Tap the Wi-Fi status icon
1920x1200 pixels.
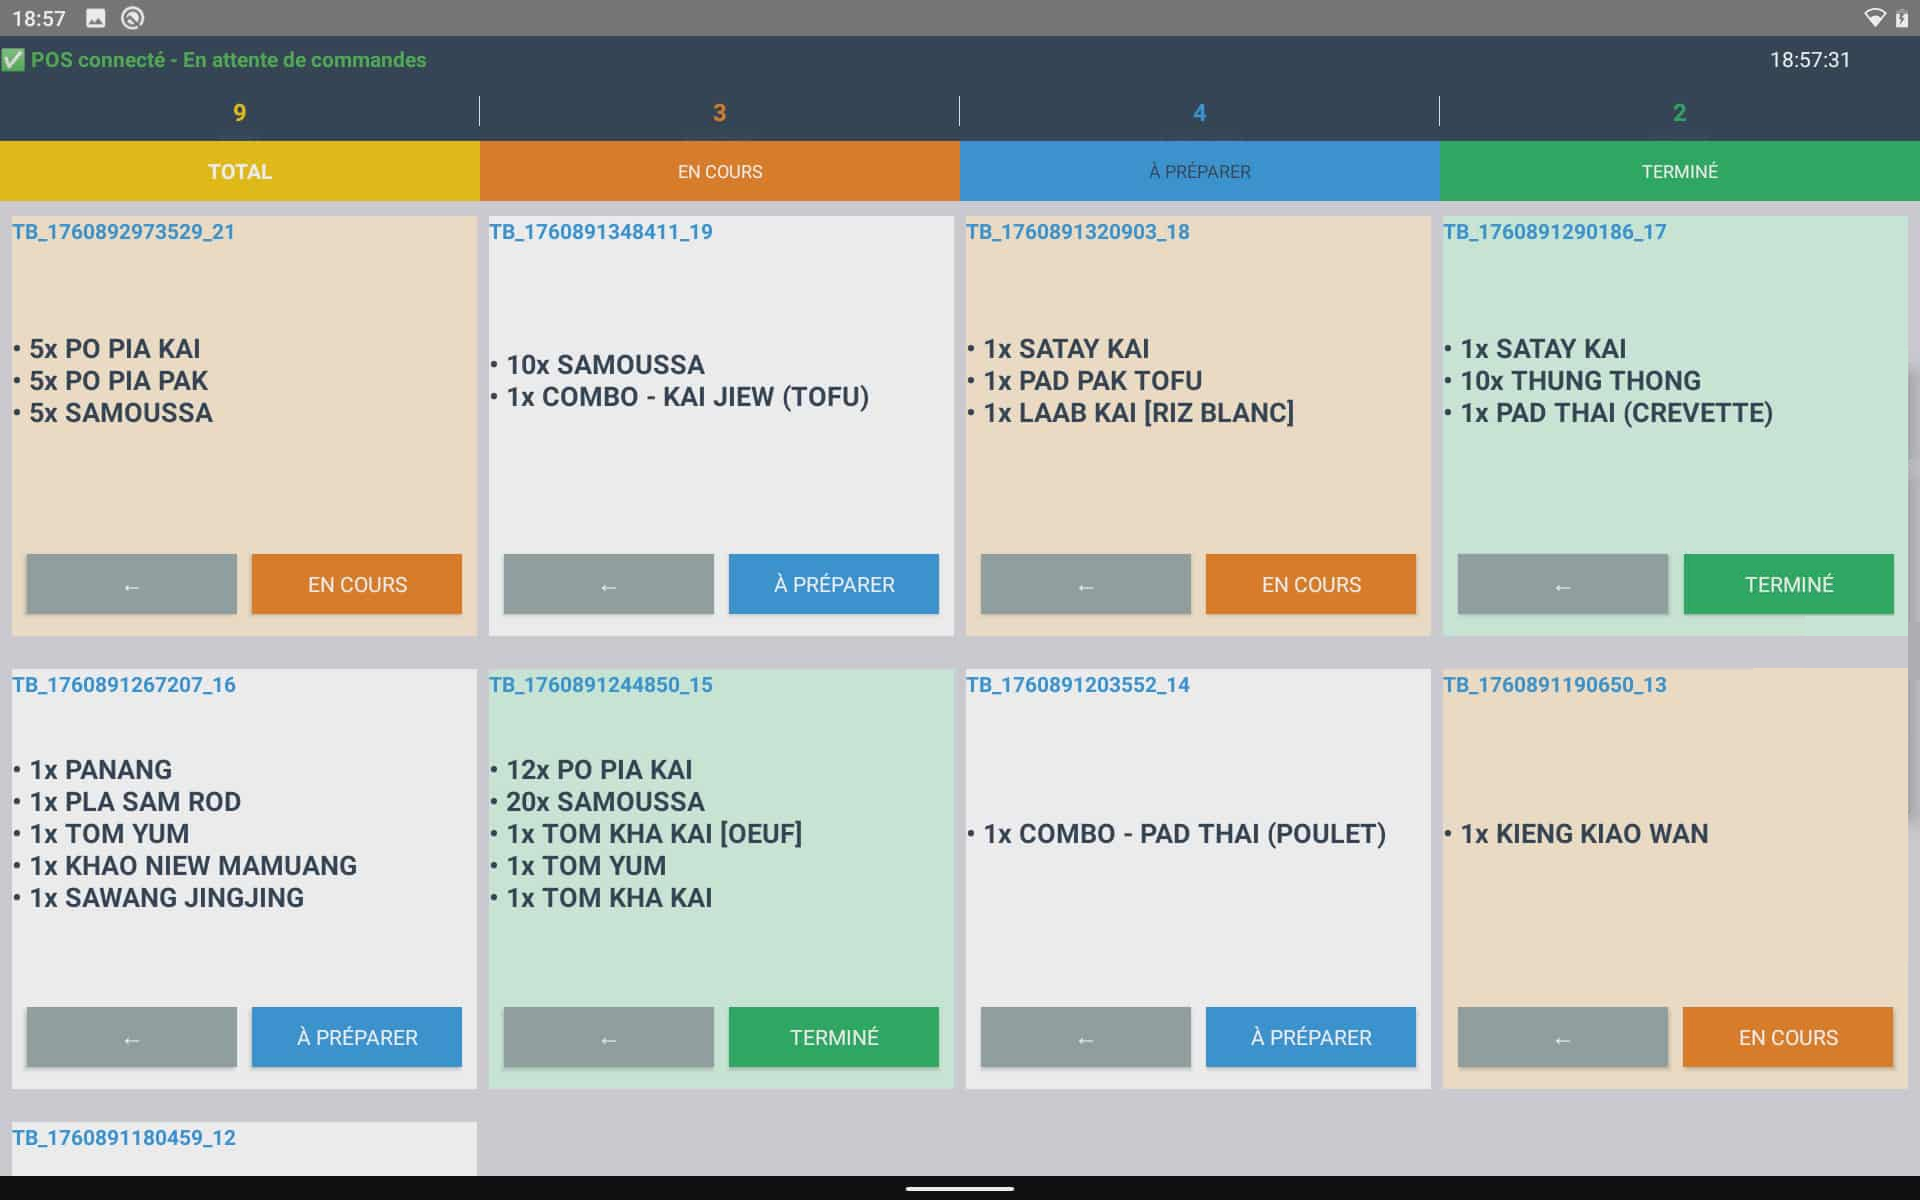(1874, 18)
